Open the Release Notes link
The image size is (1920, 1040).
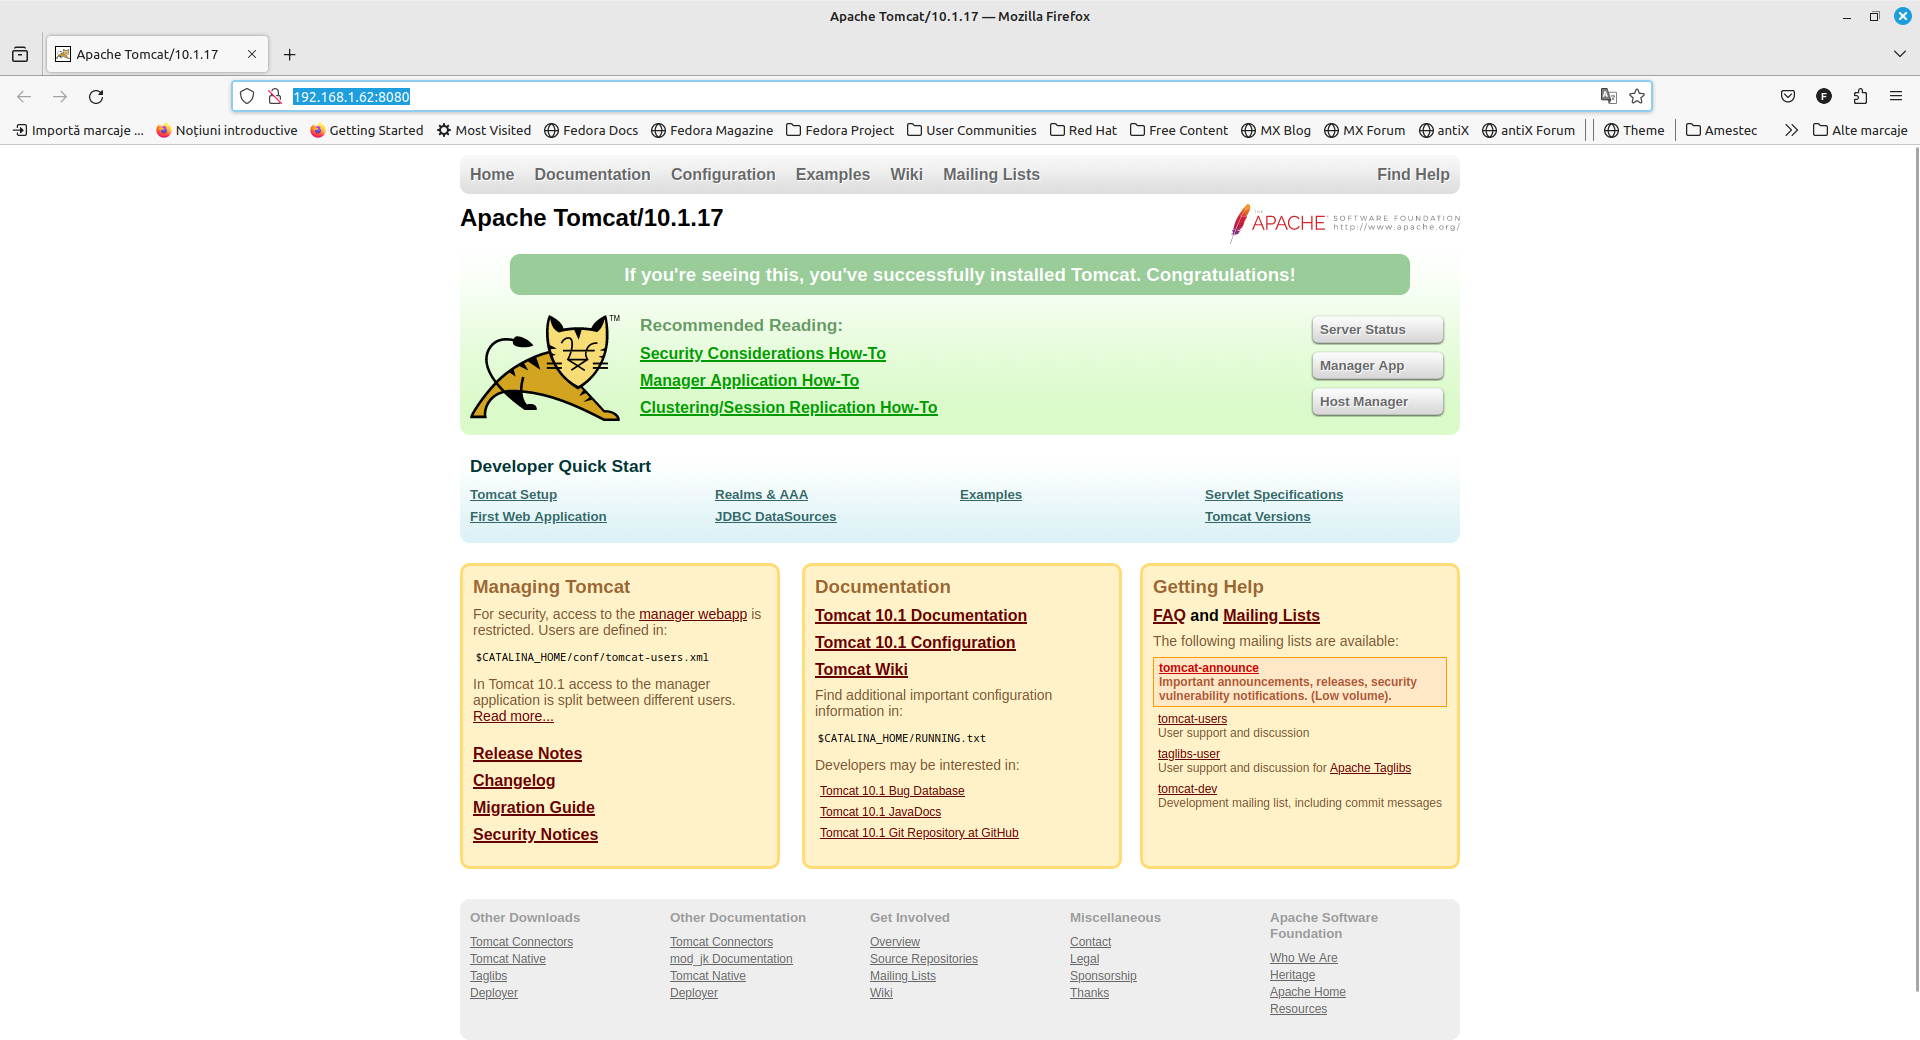click(527, 753)
